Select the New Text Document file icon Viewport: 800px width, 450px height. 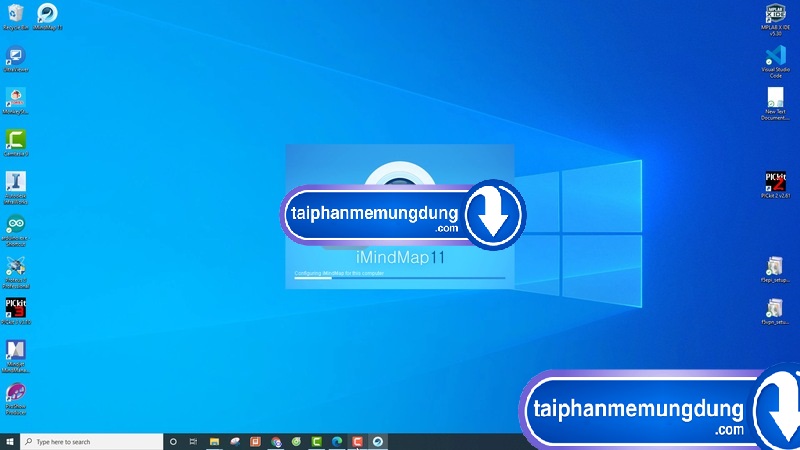(x=775, y=104)
